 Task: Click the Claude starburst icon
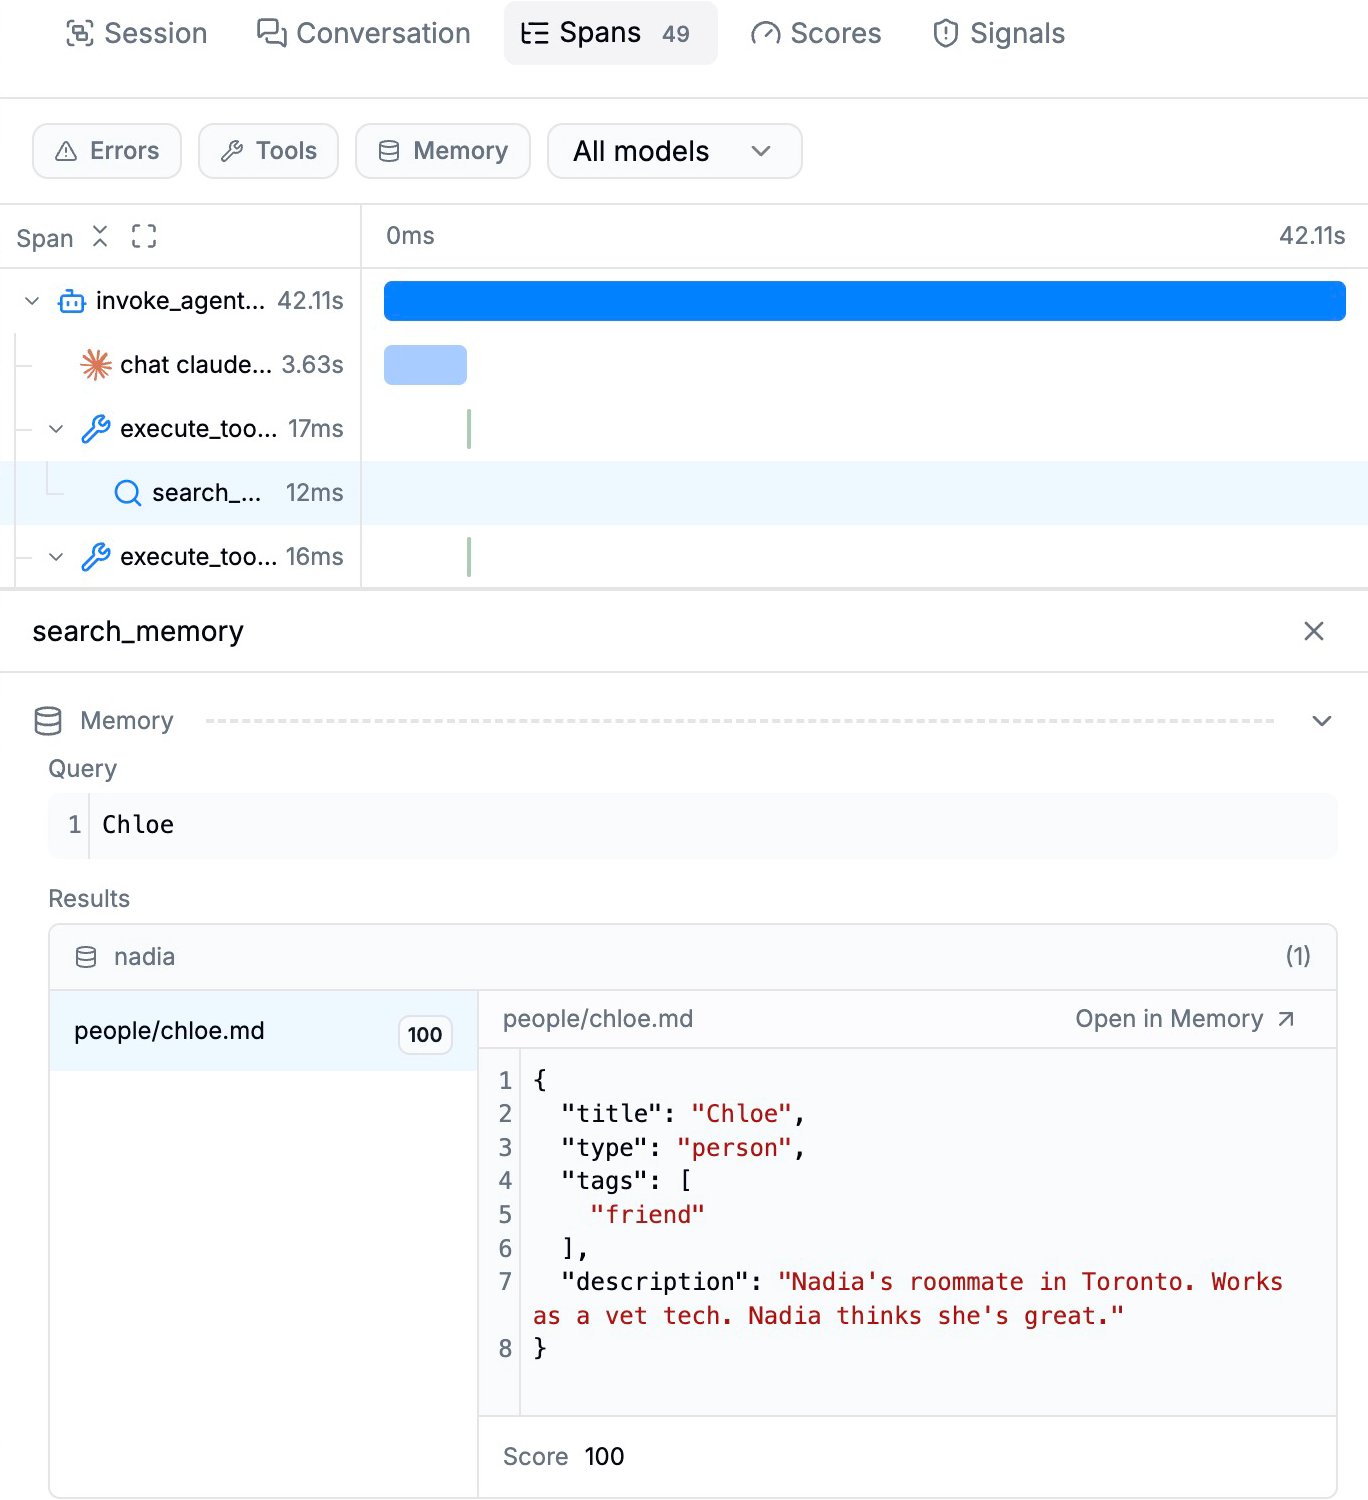96,365
